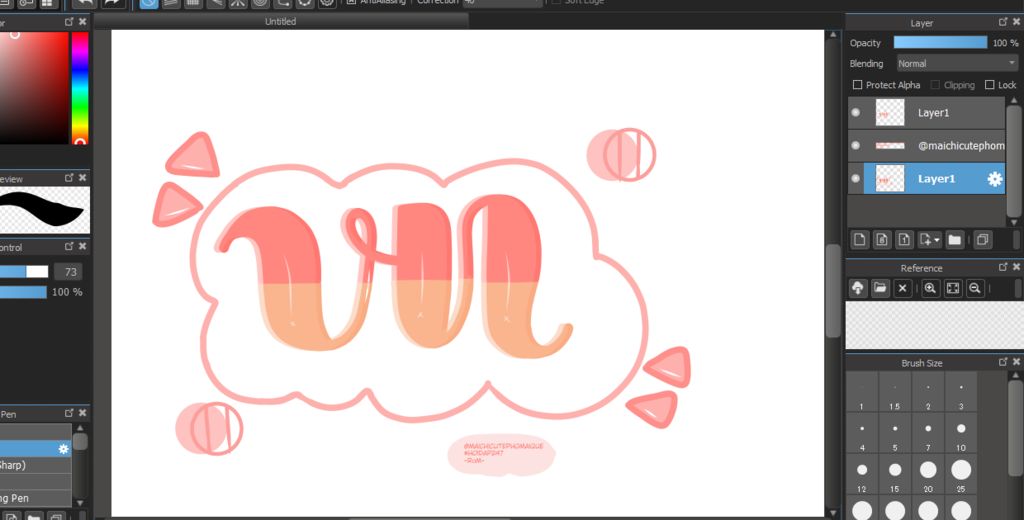1024x520 pixels.
Task: Adjust the layer Opacity slider
Action: (x=940, y=42)
